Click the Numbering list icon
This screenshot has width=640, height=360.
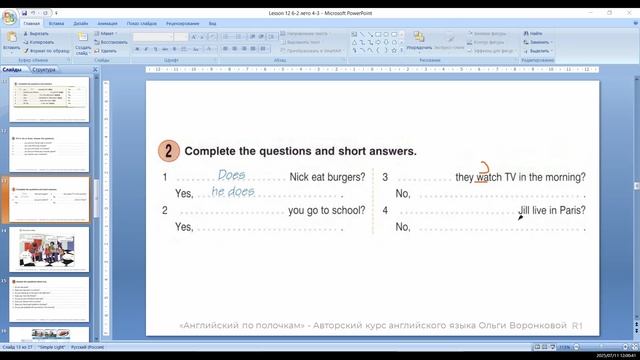(x=240, y=37)
